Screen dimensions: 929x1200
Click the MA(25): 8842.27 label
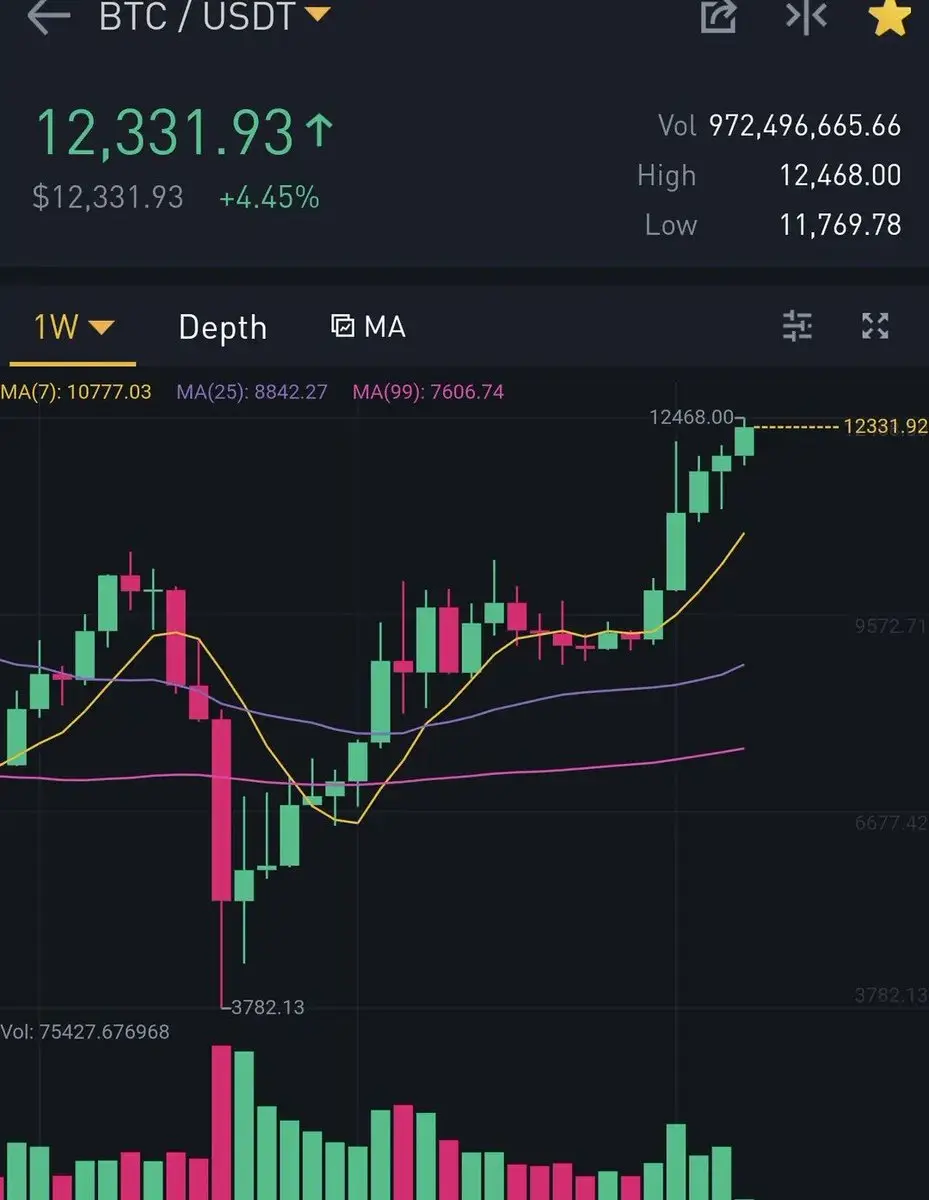click(x=252, y=391)
